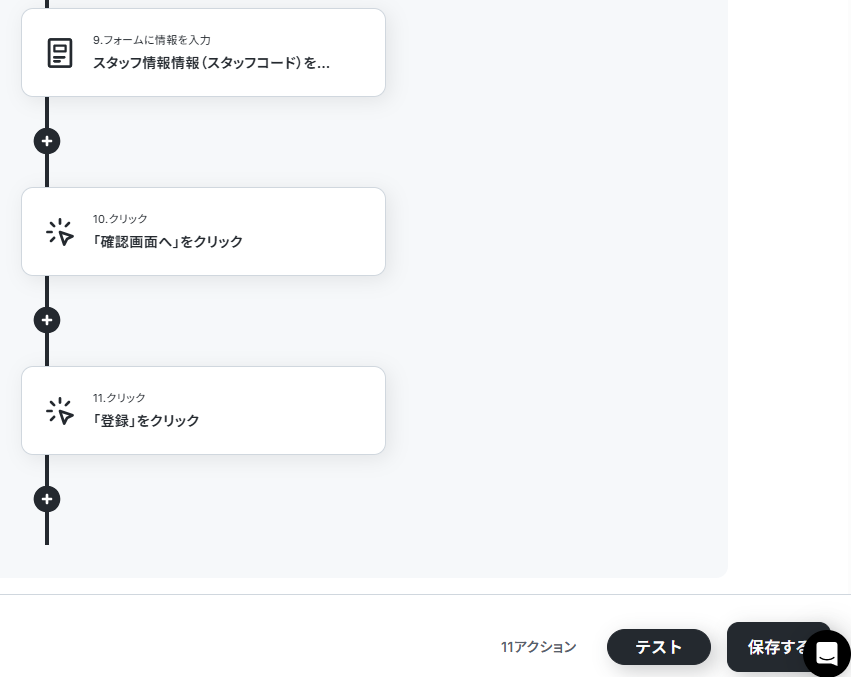Open the 「登録」をクリック step
The width and height of the screenshot is (851, 677).
pos(204,411)
